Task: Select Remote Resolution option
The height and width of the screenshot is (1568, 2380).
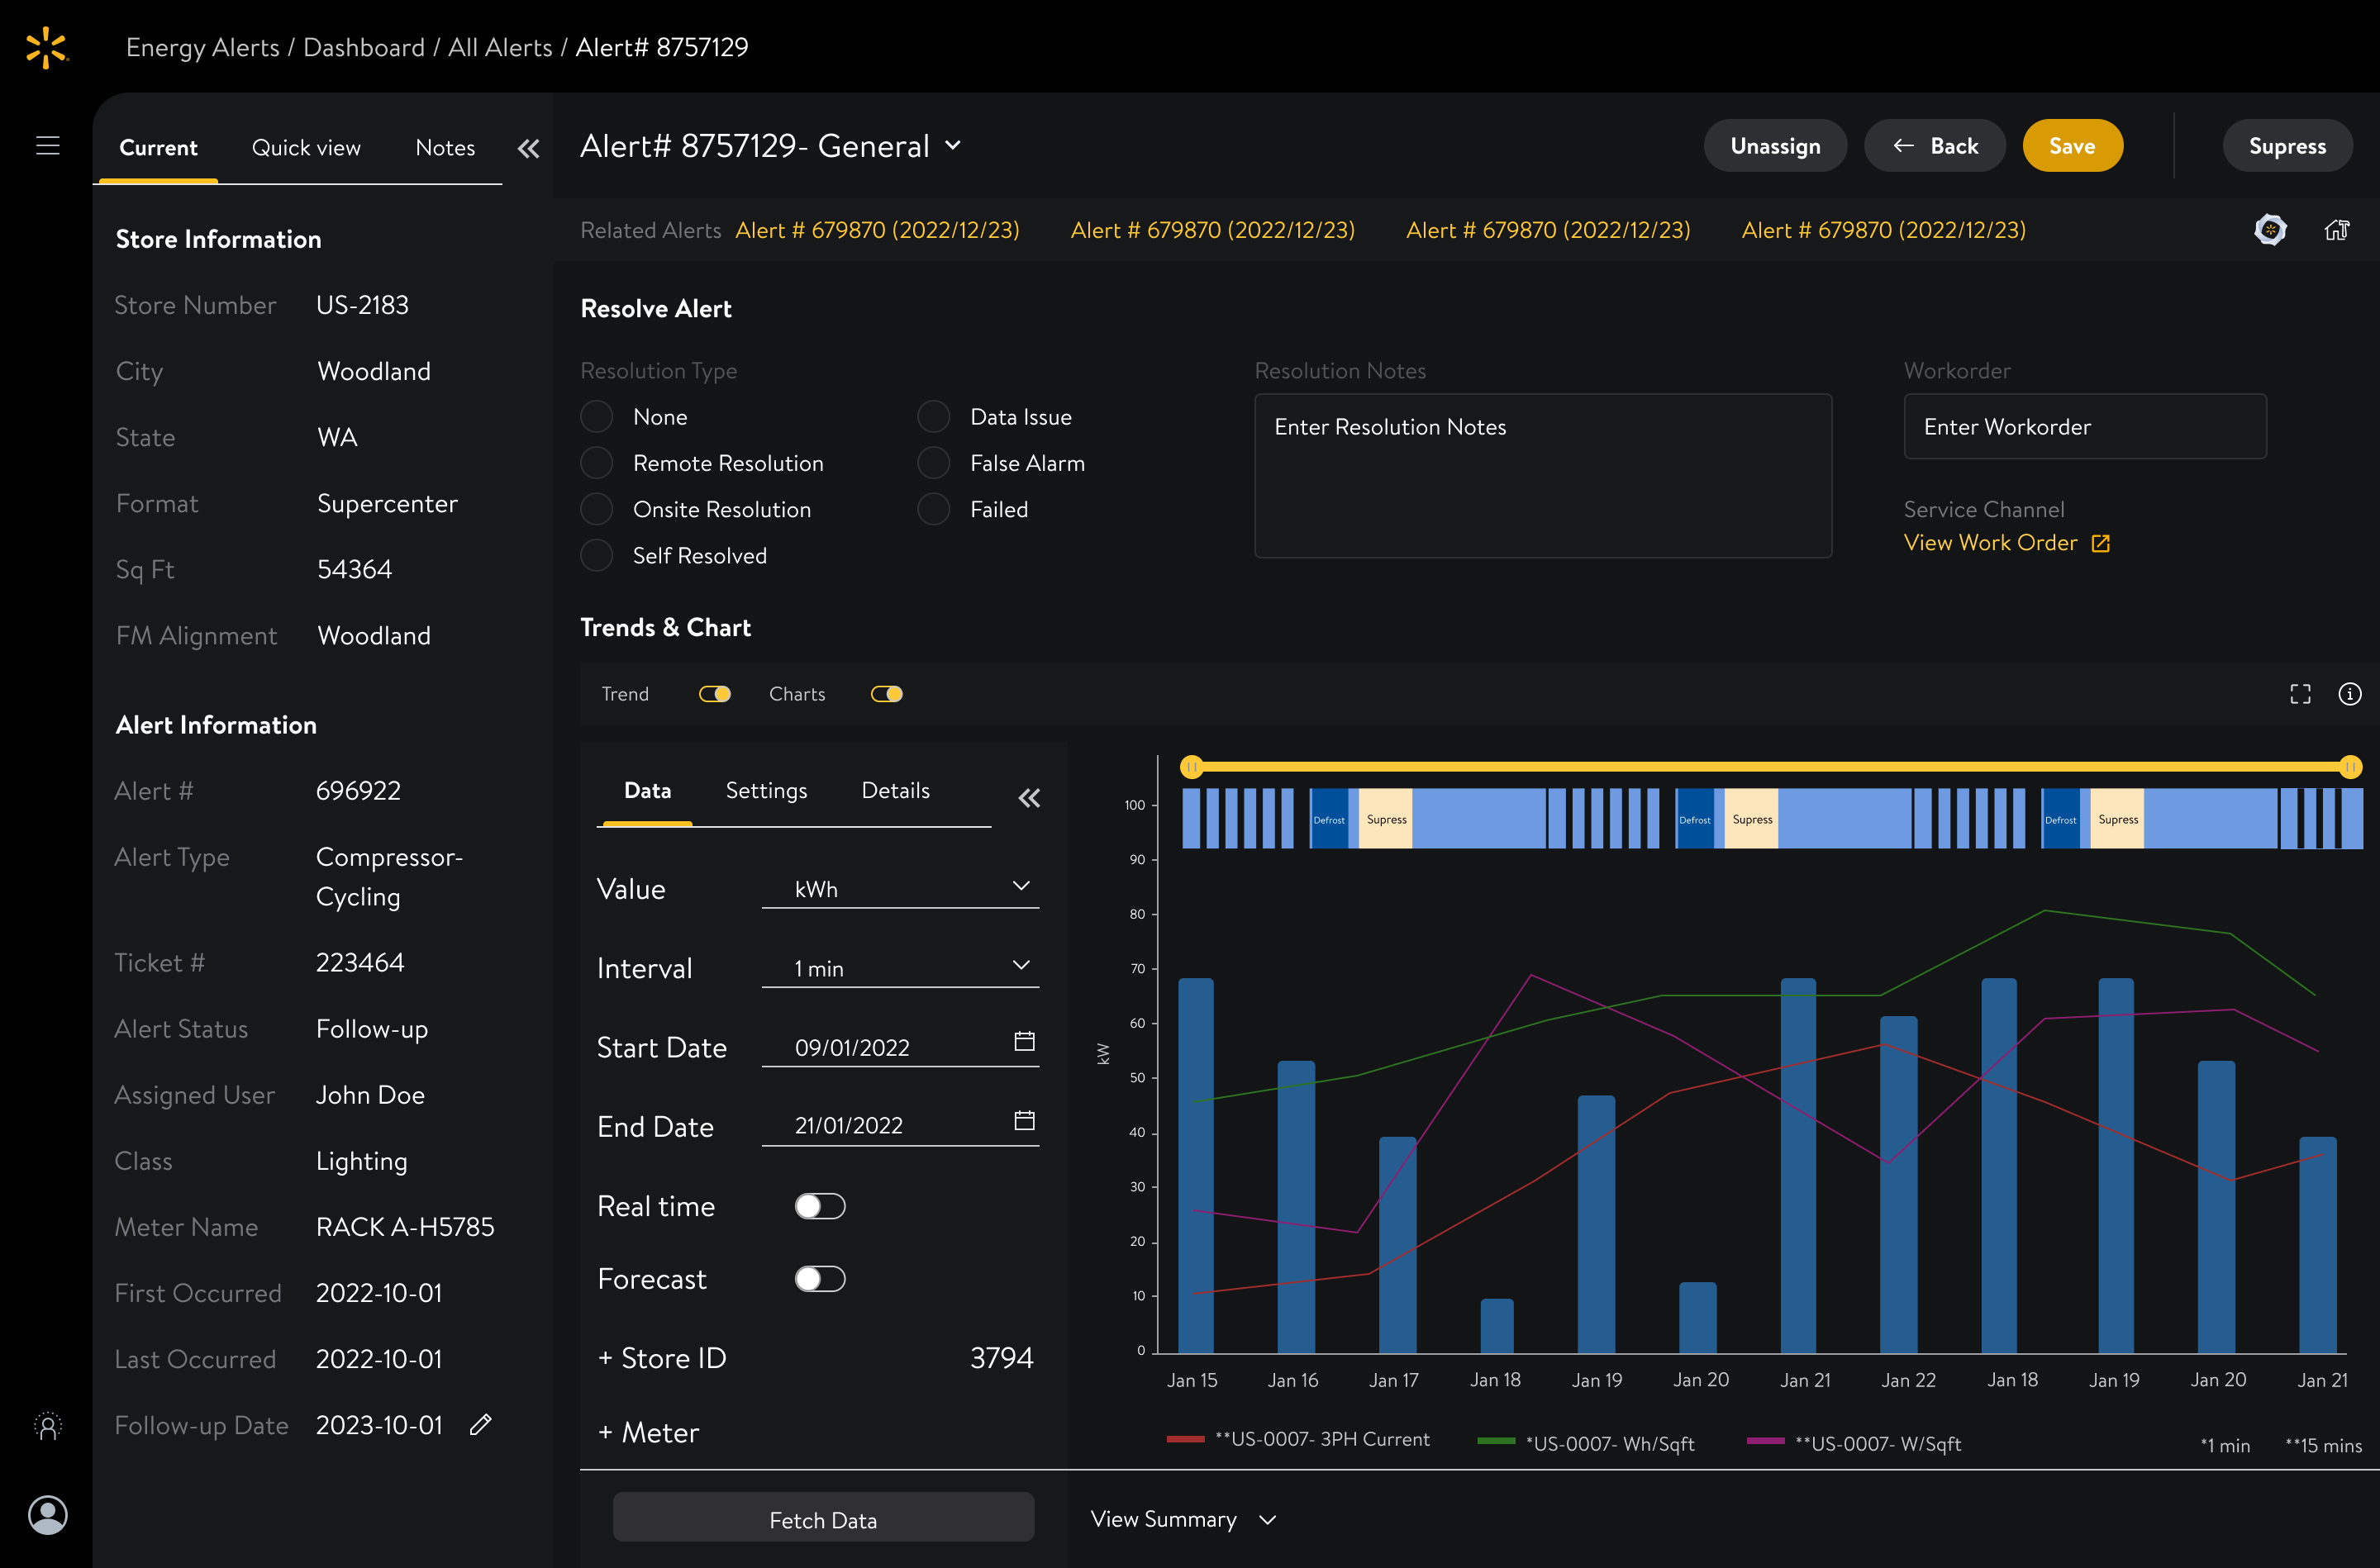Action: pos(597,462)
